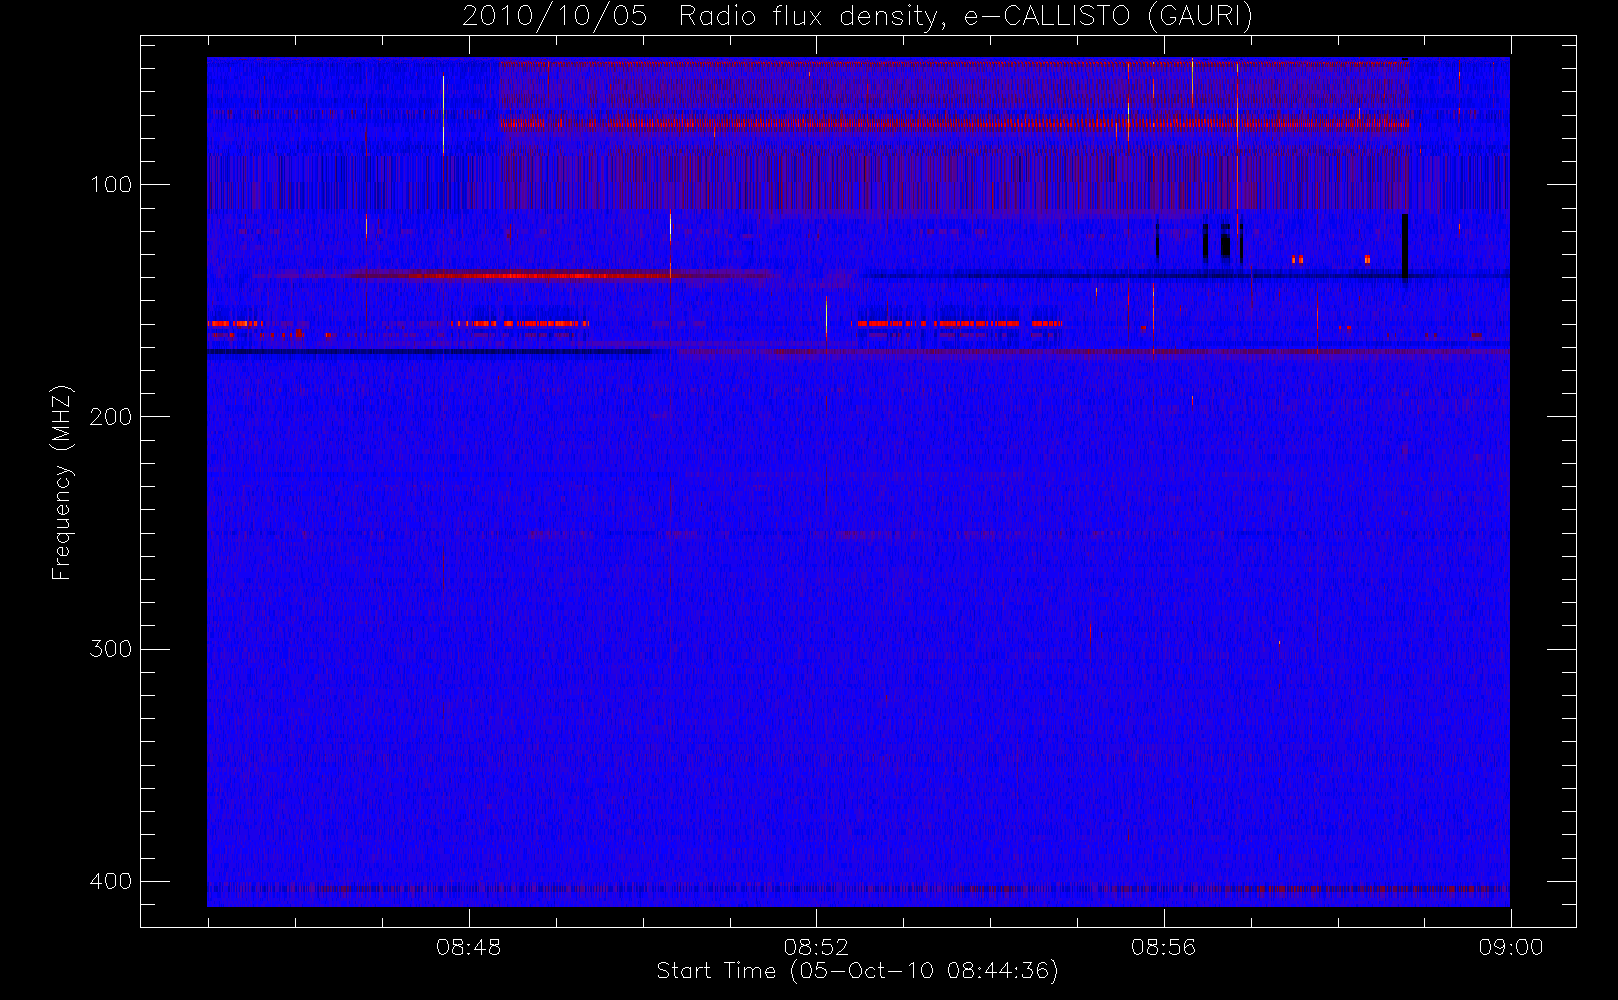Viewport: 1618px width, 1000px height.
Task: Click the 08:48 time tick label
Action: (468, 947)
